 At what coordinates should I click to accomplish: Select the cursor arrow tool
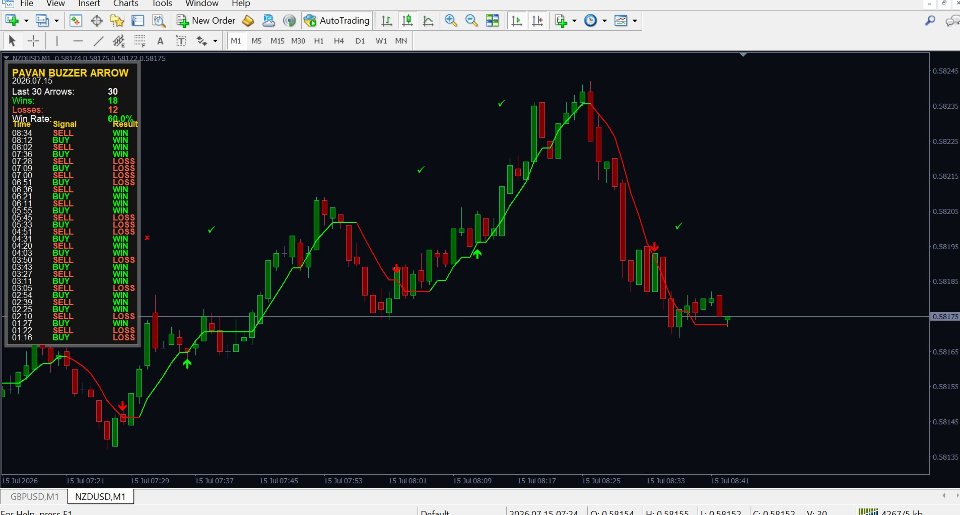tap(12, 41)
